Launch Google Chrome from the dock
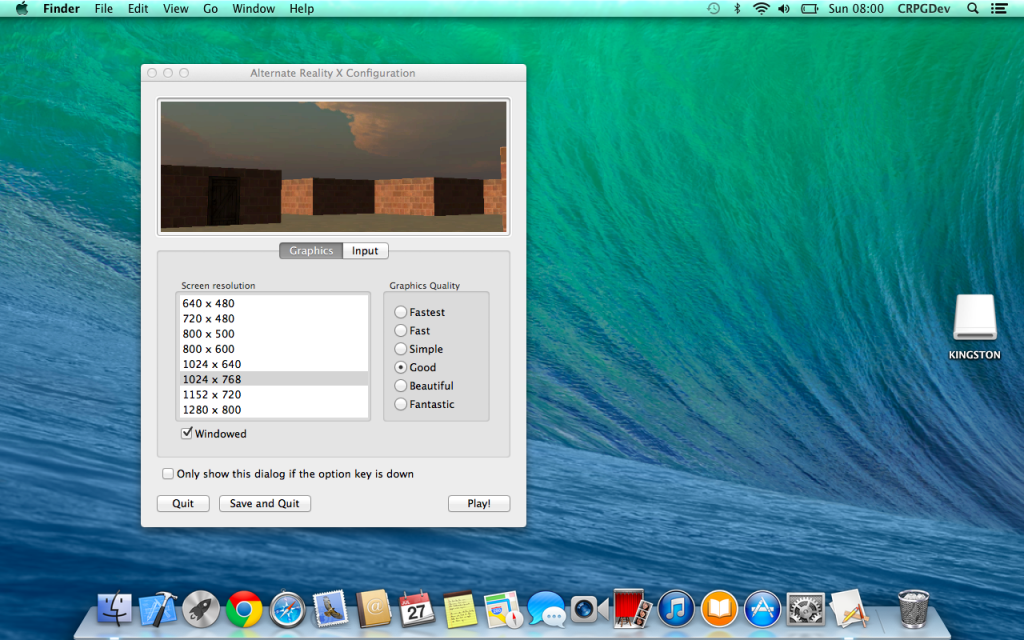The height and width of the screenshot is (640, 1024). pyautogui.click(x=244, y=609)
